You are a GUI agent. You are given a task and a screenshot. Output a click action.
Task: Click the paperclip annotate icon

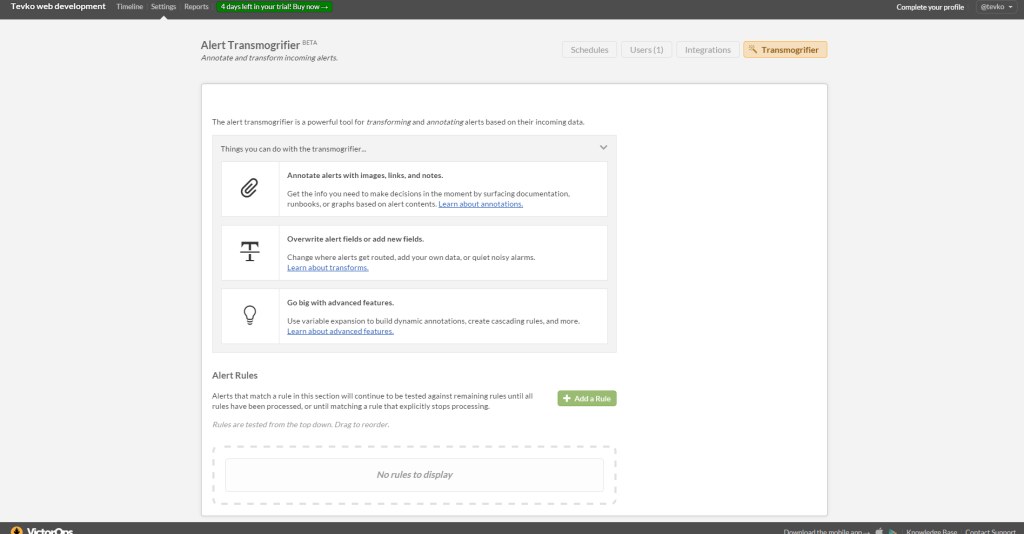point(250,188)
